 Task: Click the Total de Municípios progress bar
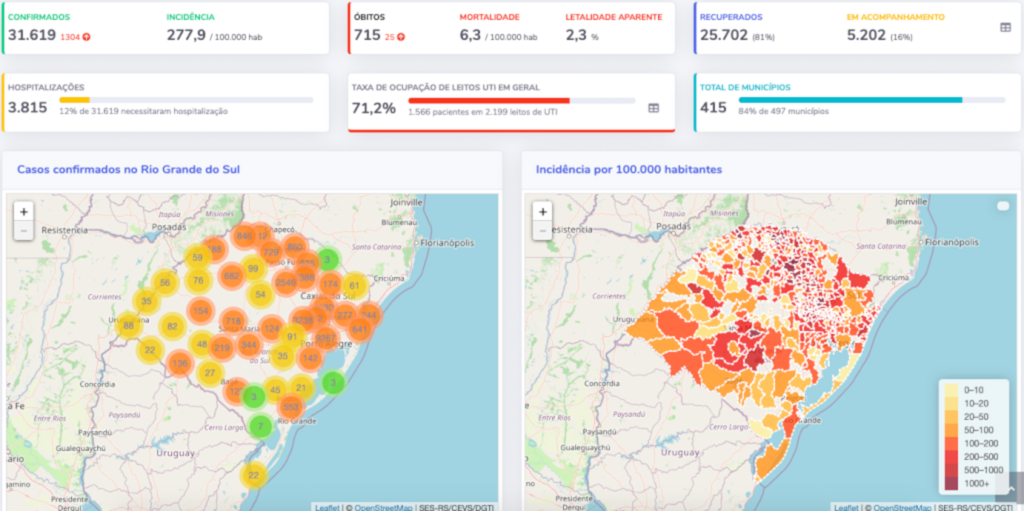(x=850, y=100)
